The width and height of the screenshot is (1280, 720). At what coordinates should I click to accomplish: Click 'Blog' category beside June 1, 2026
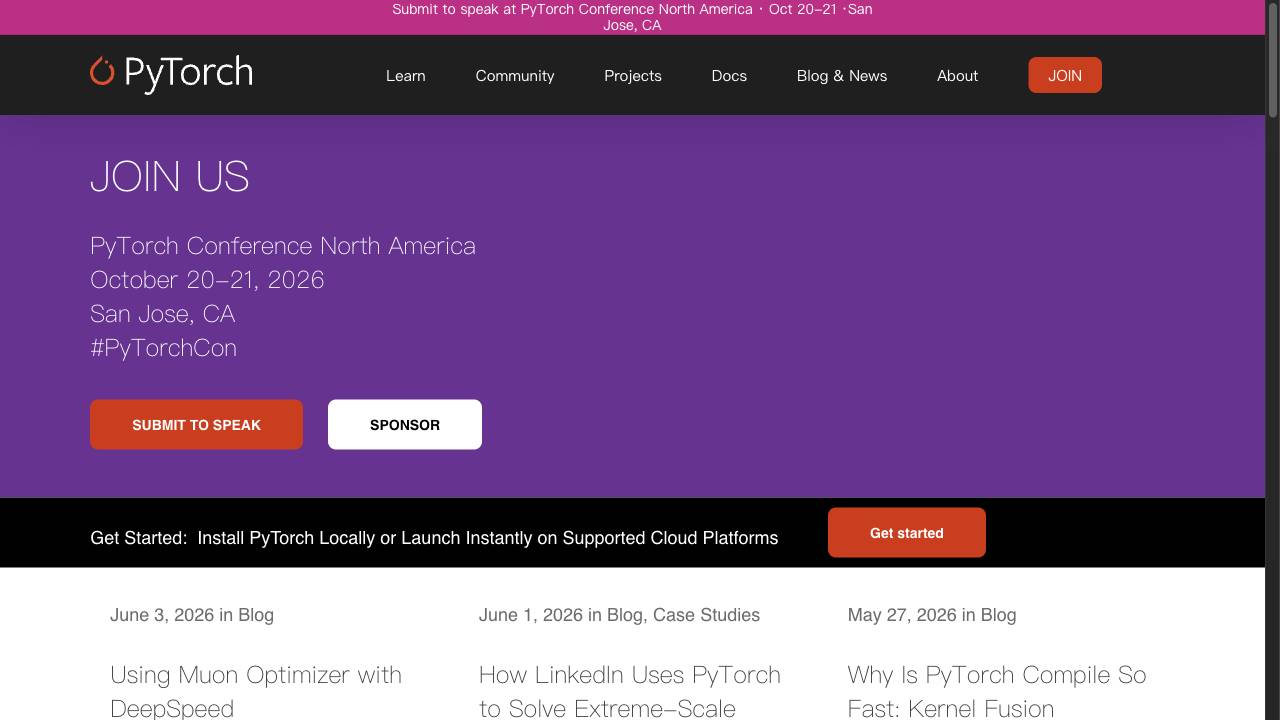click(625, 615)
